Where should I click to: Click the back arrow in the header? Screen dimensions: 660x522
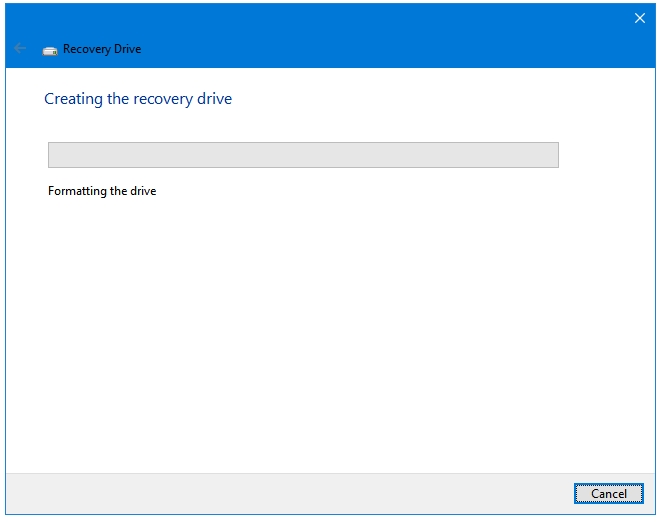(x=20, y=48)
